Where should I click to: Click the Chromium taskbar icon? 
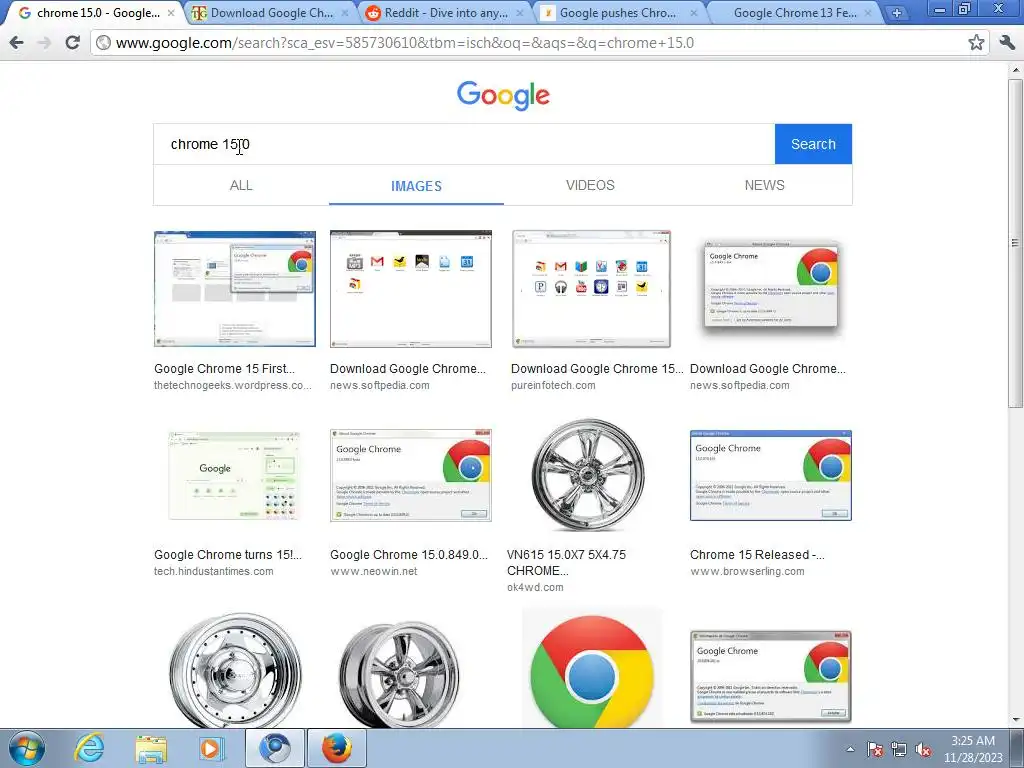(275, 748)
